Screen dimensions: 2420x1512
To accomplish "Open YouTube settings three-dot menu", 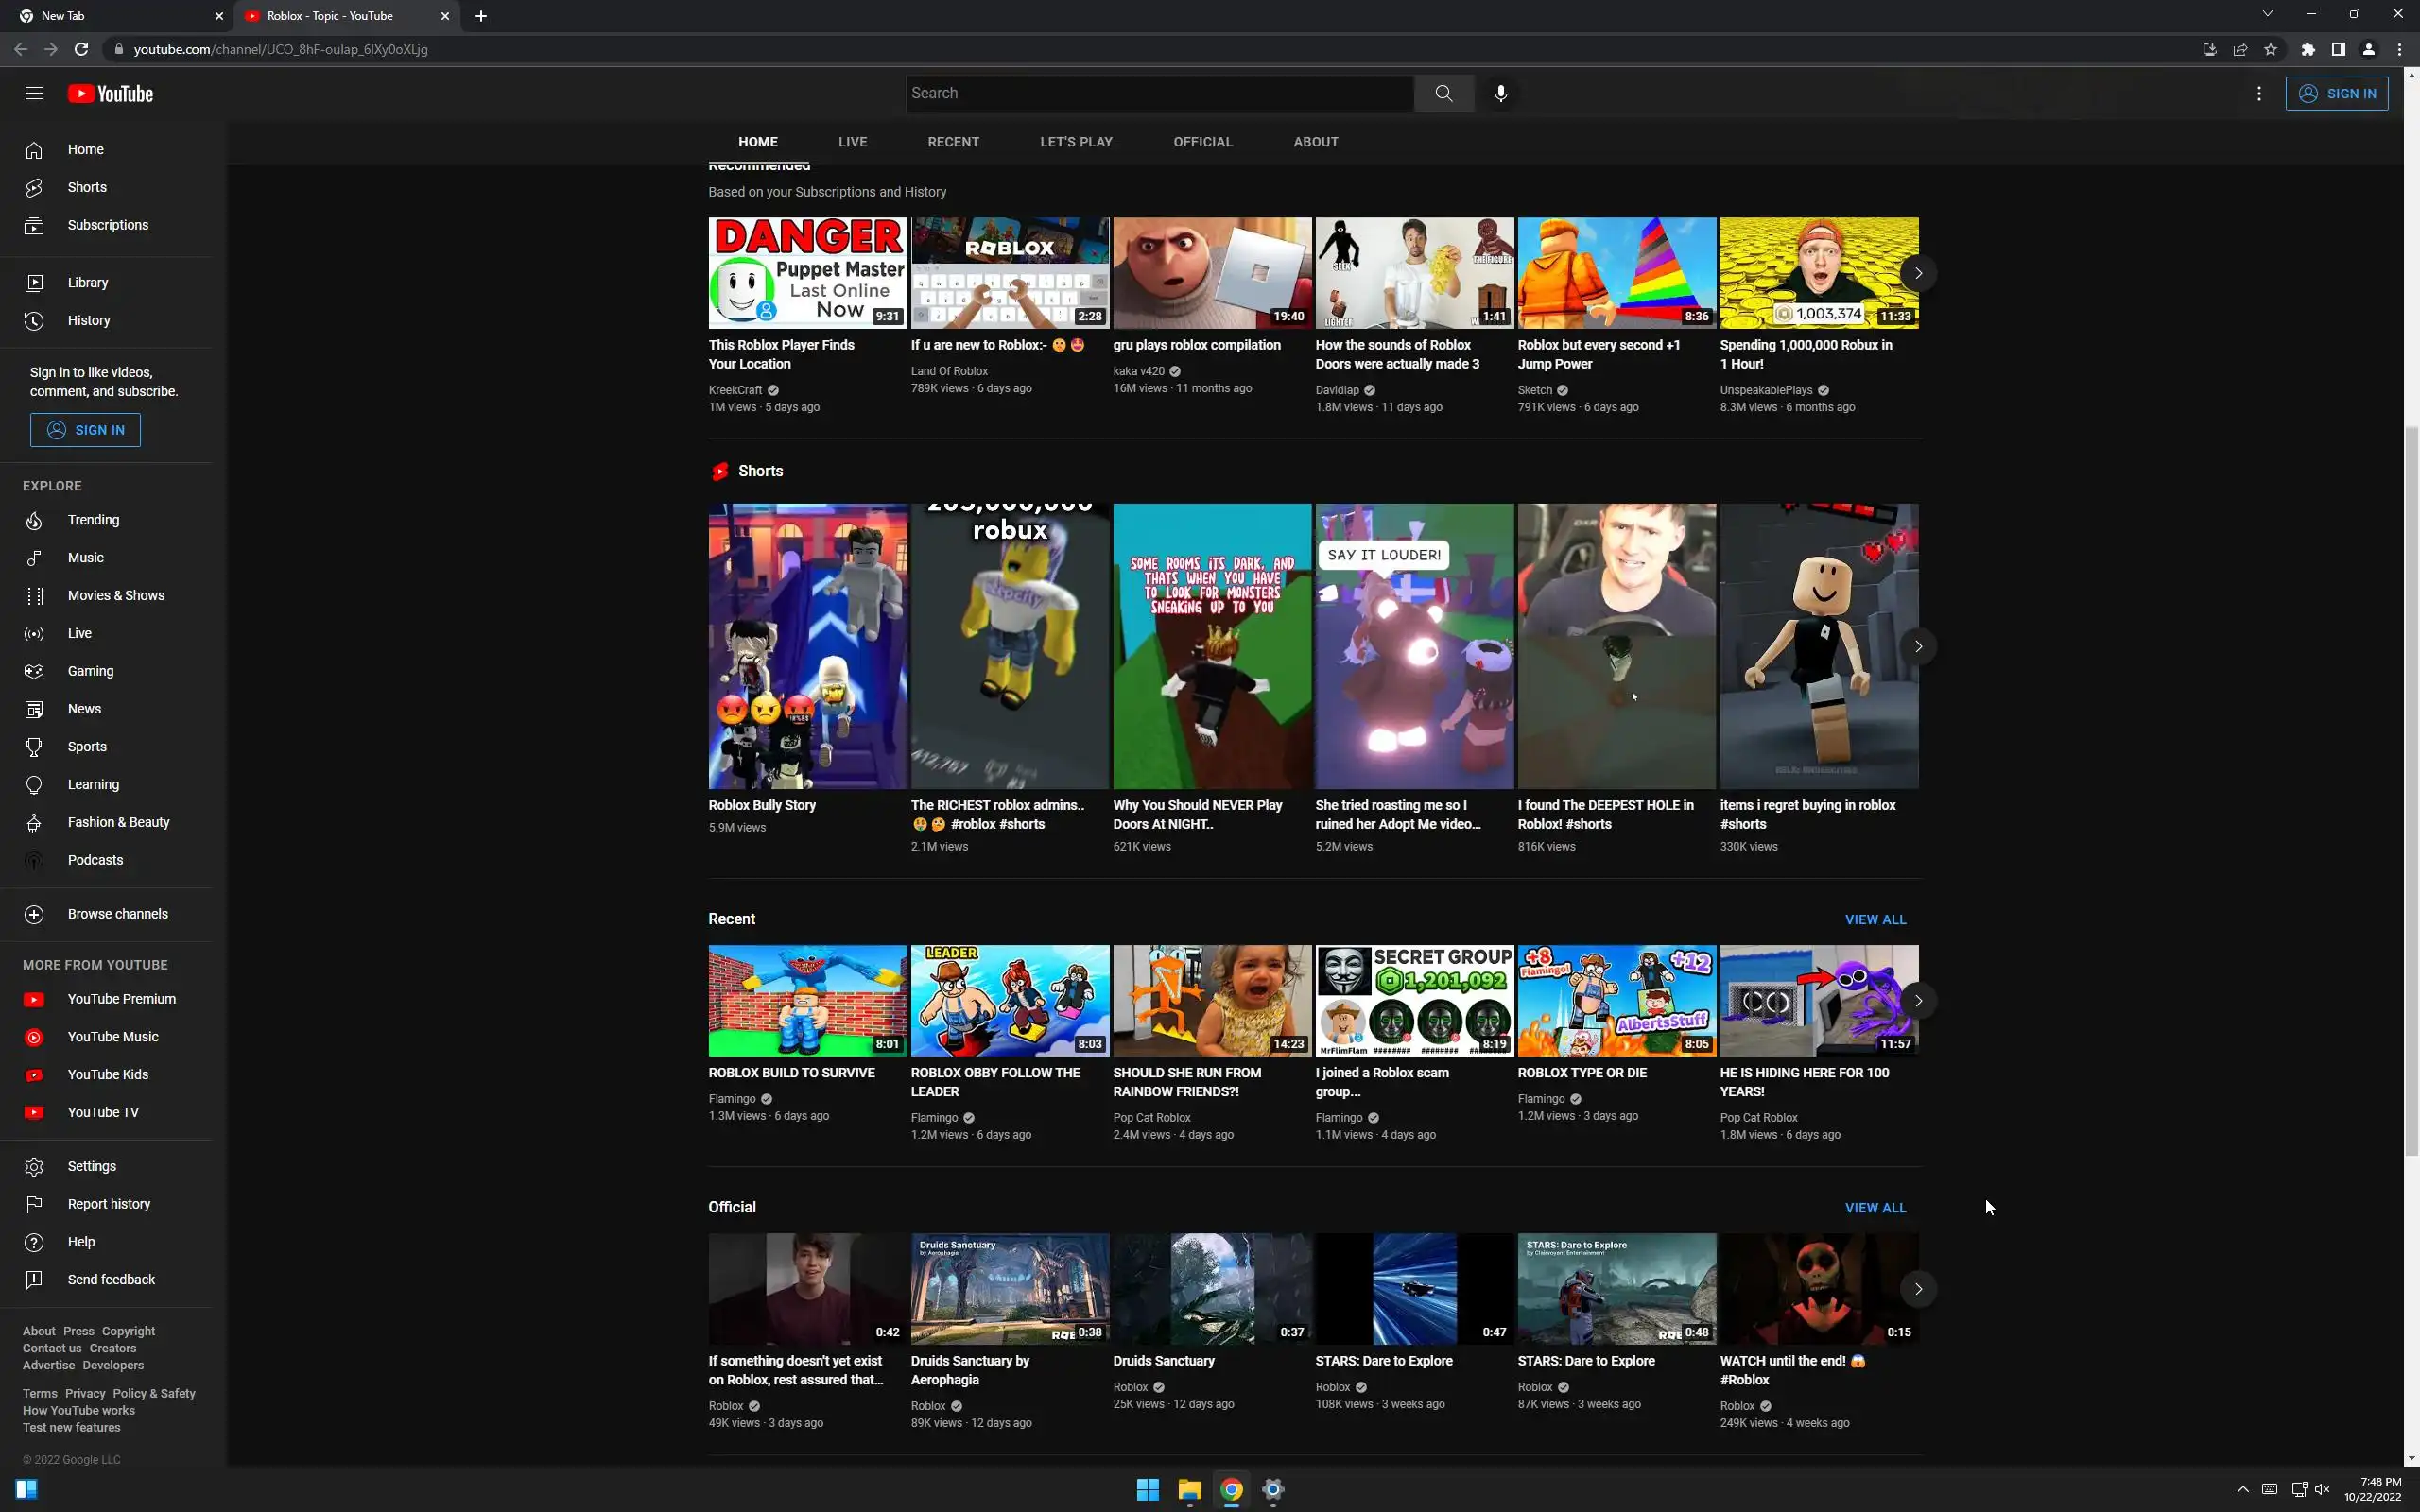I will click(x=2258, y=93).
